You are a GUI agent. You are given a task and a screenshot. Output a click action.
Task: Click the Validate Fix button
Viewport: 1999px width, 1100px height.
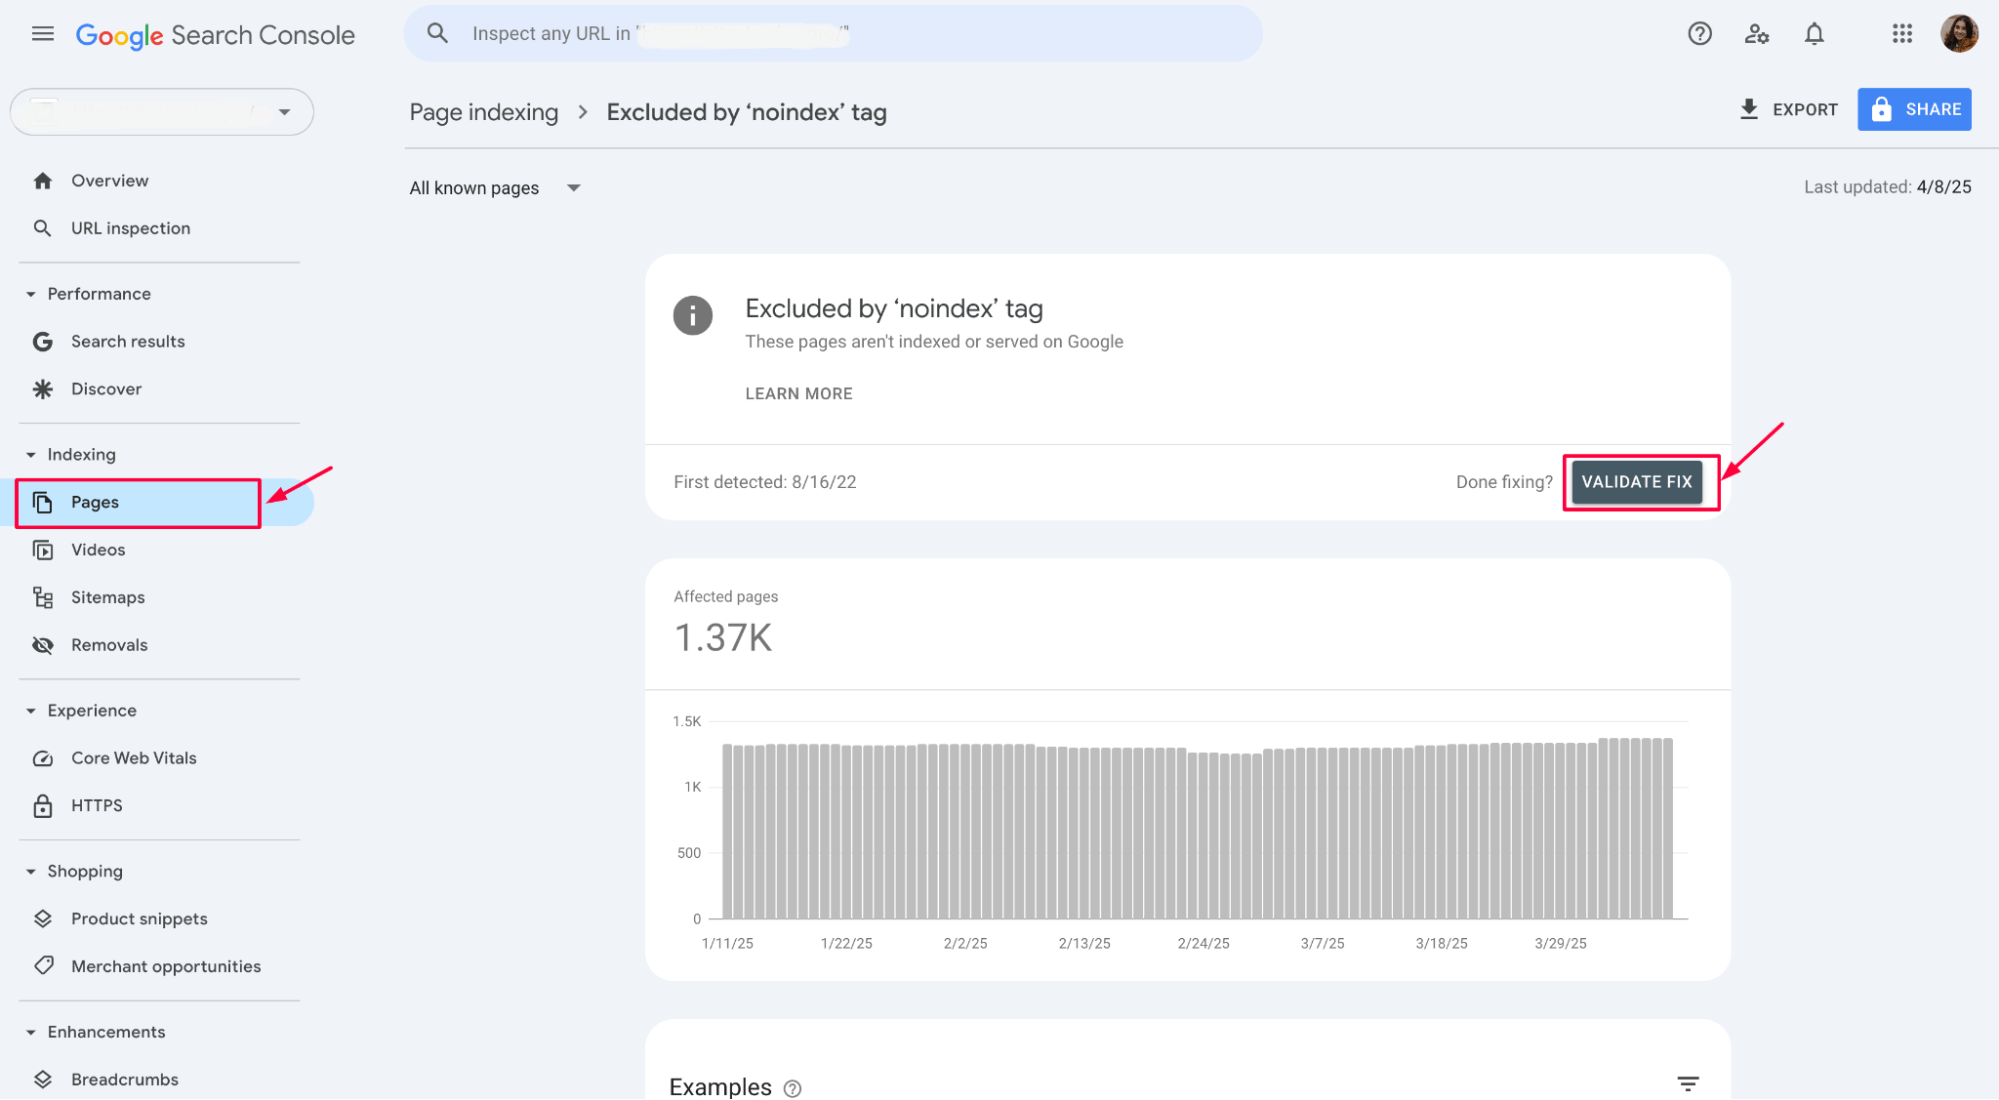1636,482
